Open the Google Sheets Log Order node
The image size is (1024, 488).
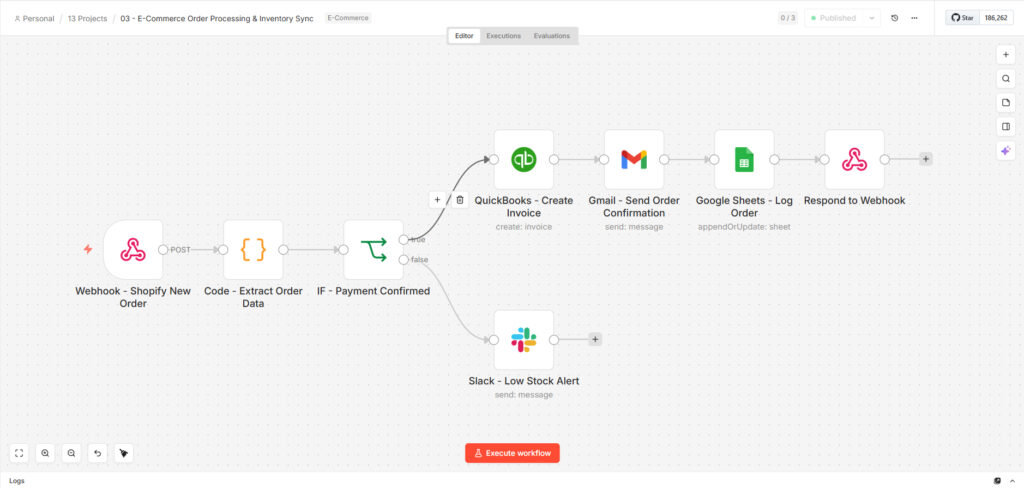click(744, 159)
